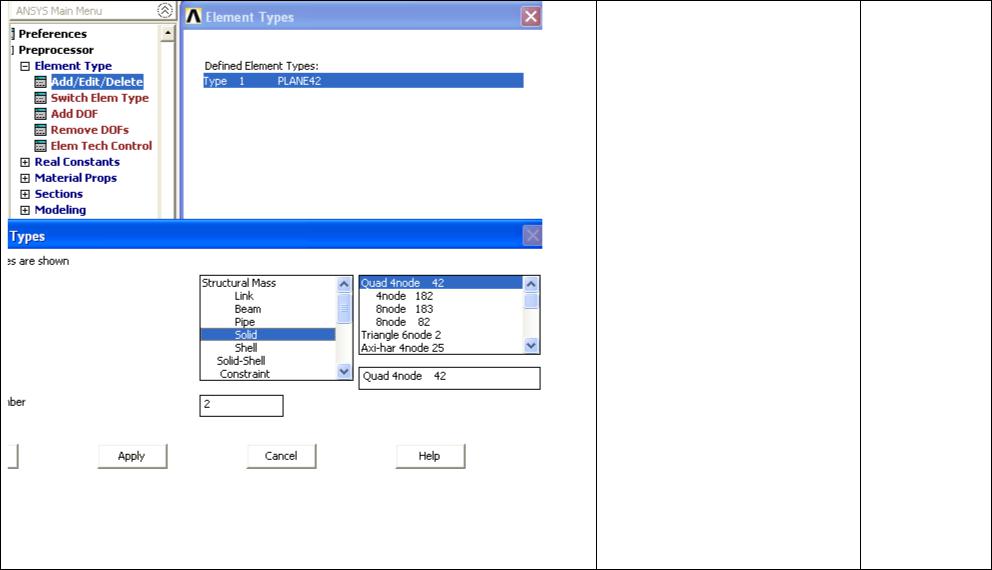Select Solid in element category list
Image resolution: width=992 pixels, height=570 pixels.
pyautogui.click(x=268, y=335)
